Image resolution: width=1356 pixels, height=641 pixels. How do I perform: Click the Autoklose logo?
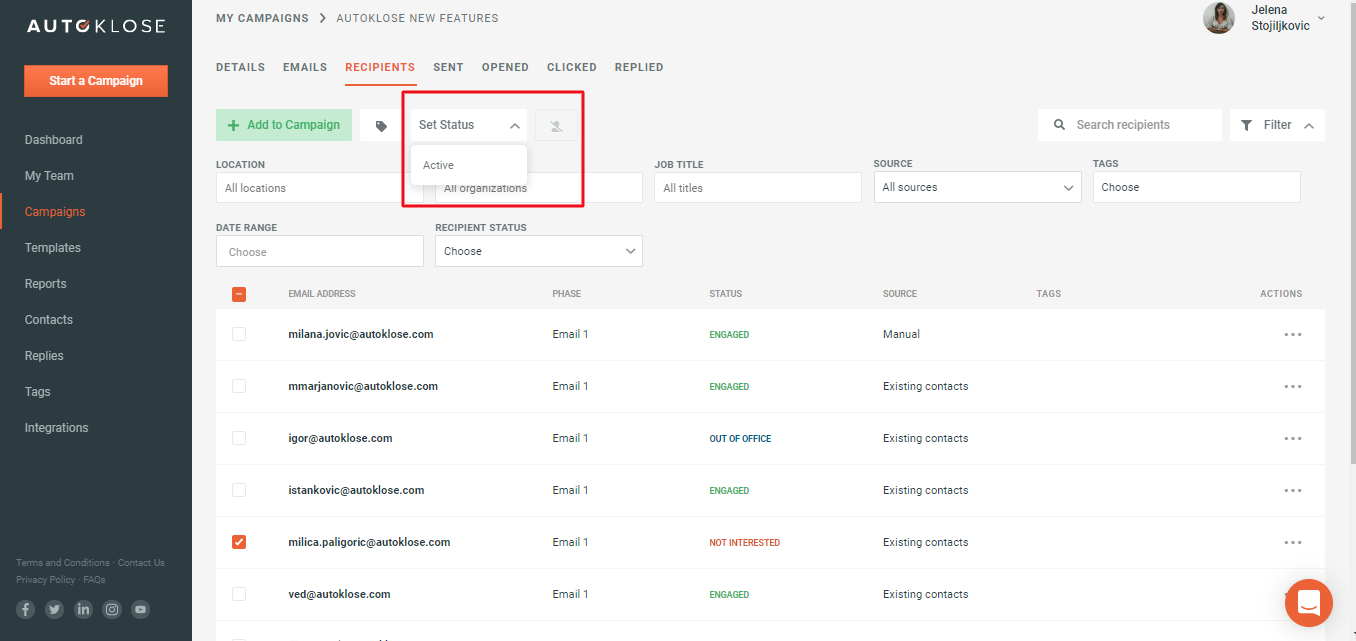click(96, 26)
